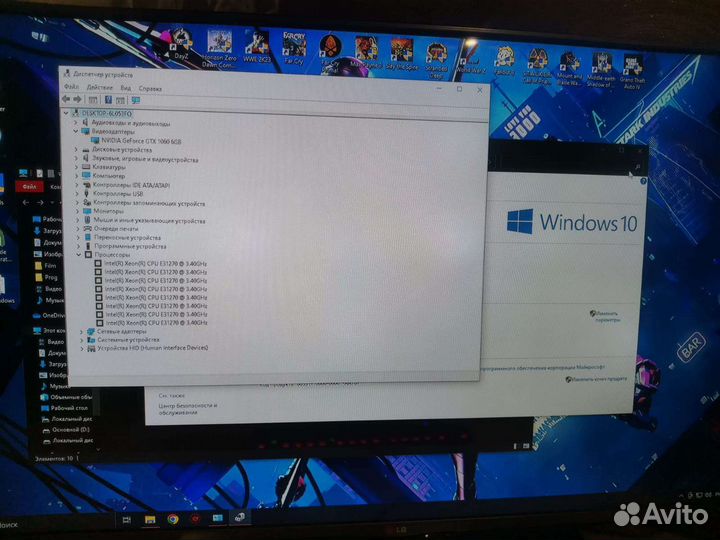Select Основной (D:) drive in Explorer sidebar

[x=67, y=430]
